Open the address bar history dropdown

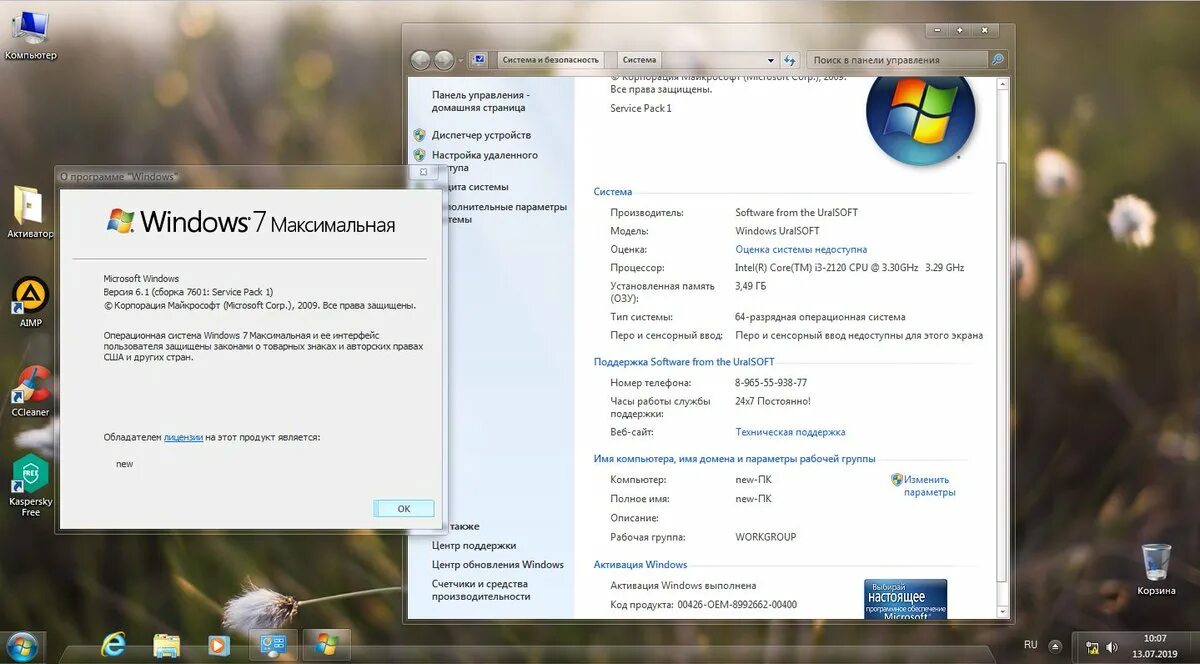771,60
